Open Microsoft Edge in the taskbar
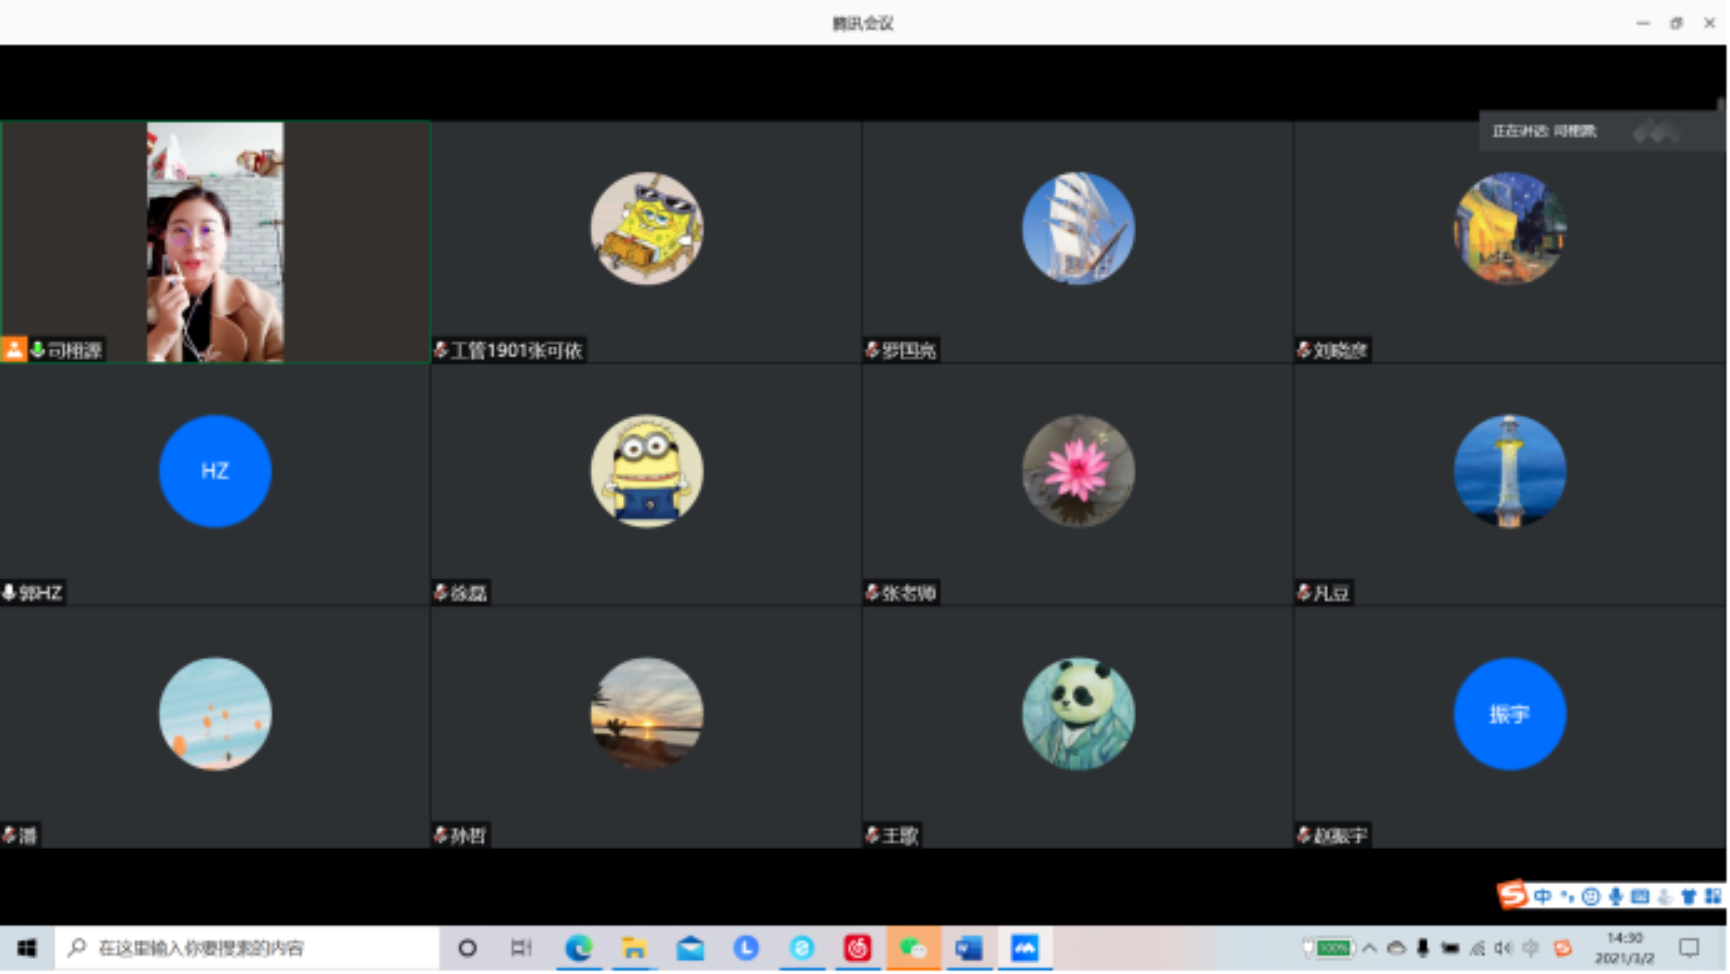This screenshot has width=1730, height=974. tap(579, 948)
